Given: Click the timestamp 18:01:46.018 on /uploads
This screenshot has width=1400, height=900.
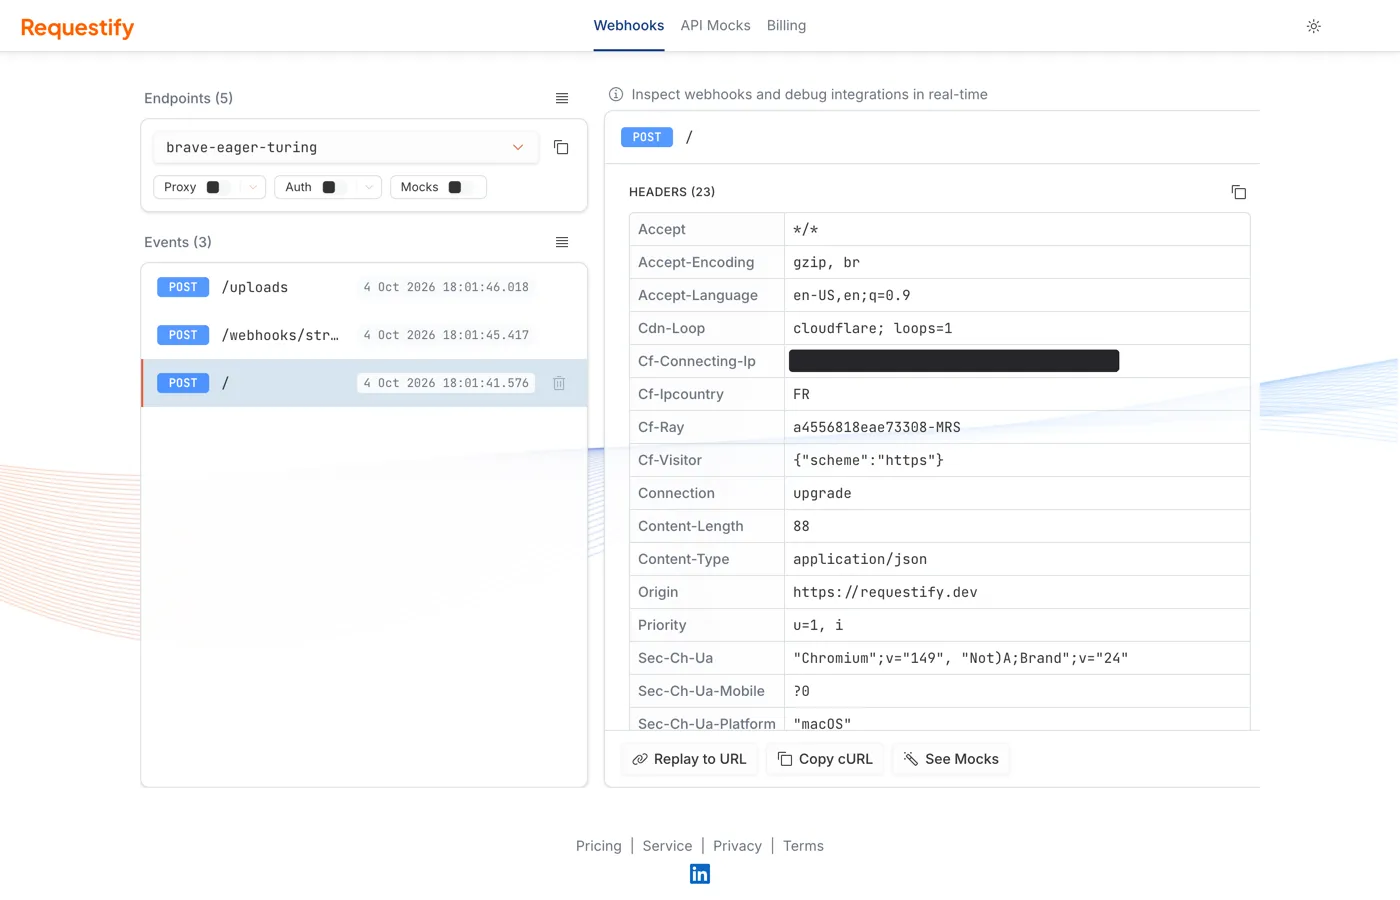Looking at the screenshot, I should click(446, 287).
